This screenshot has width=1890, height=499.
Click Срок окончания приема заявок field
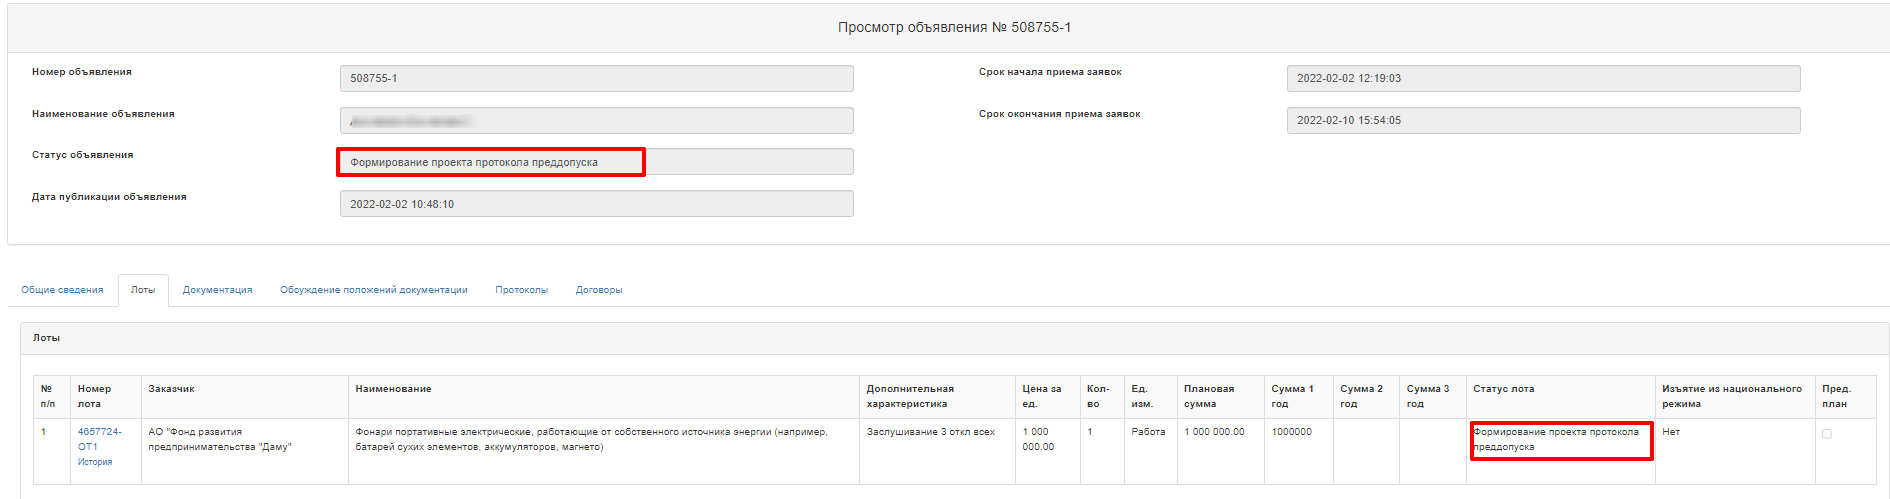coord(1543,120)
